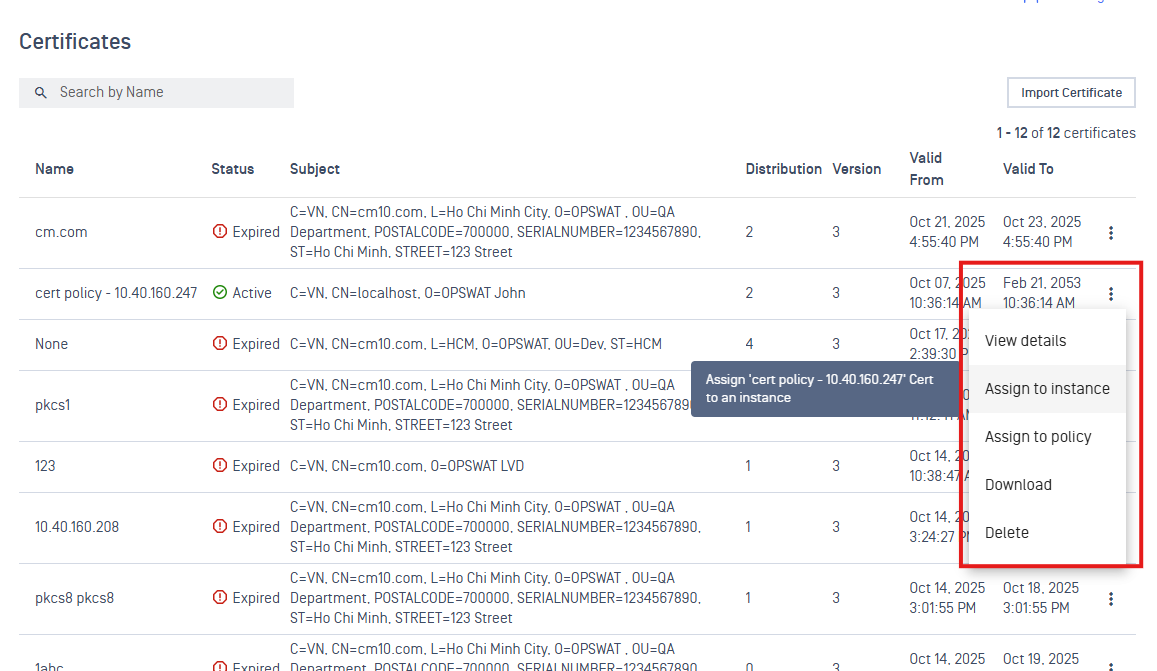Image resolution: width=1157 pixels, height=671 pixels.
Task: Click the Status column header
Action: point(232,169)
